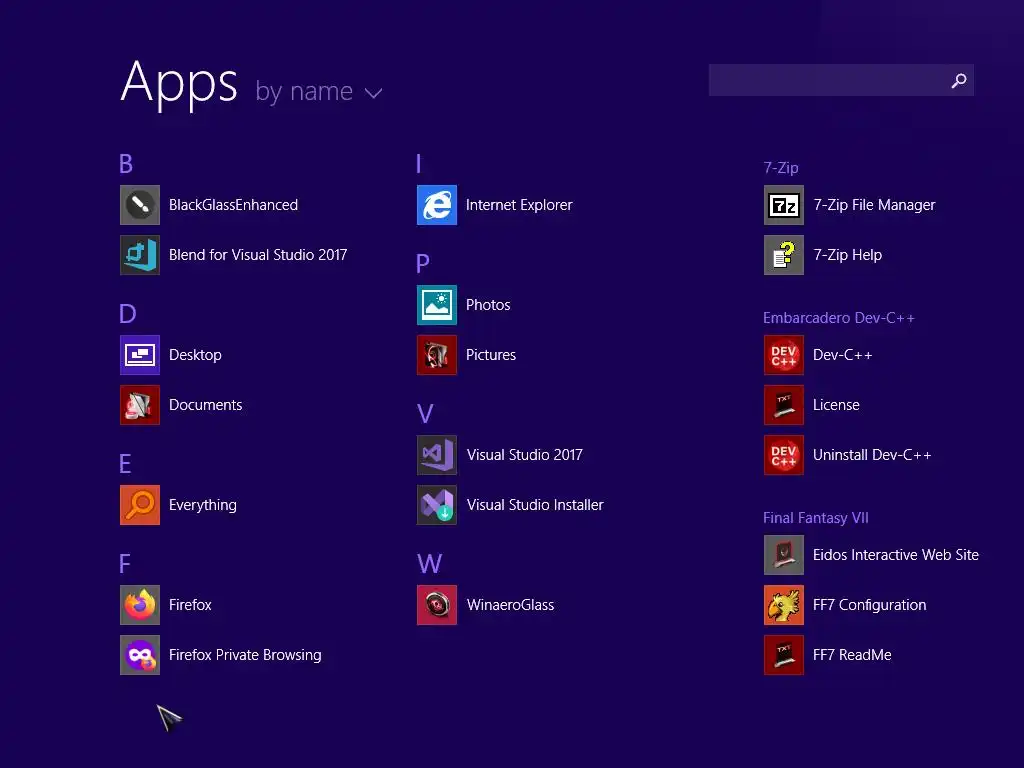Click the Embarcadero Dev-C++ group heading
This screenshot has width=1024, height=768.
[839, 318]
